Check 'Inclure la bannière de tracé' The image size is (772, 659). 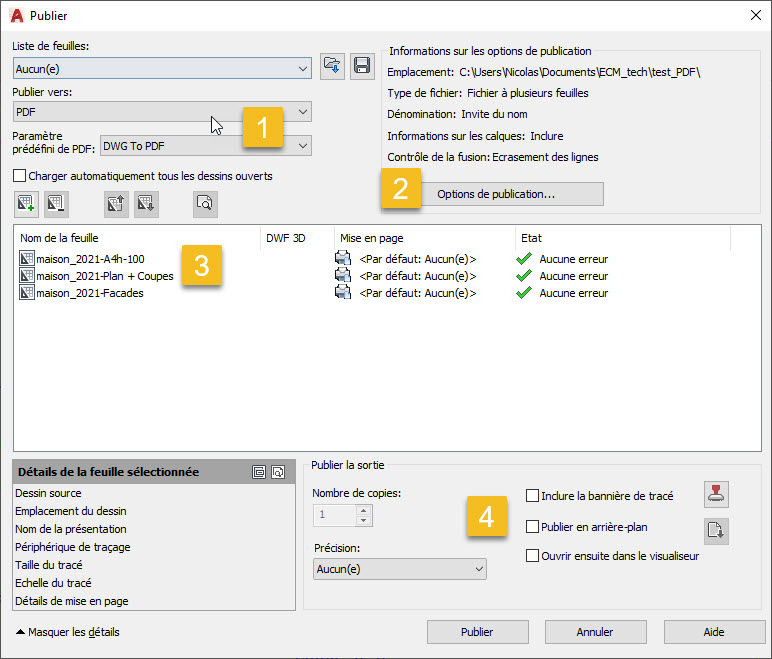533,495
